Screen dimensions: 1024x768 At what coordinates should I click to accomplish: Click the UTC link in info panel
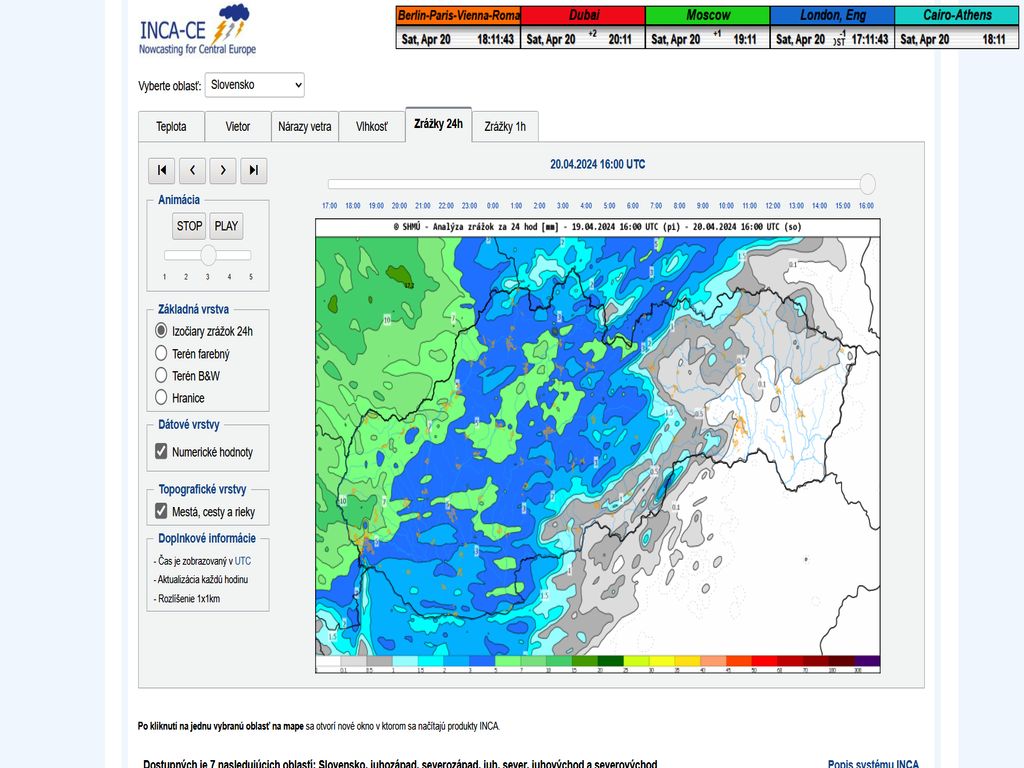243,561
